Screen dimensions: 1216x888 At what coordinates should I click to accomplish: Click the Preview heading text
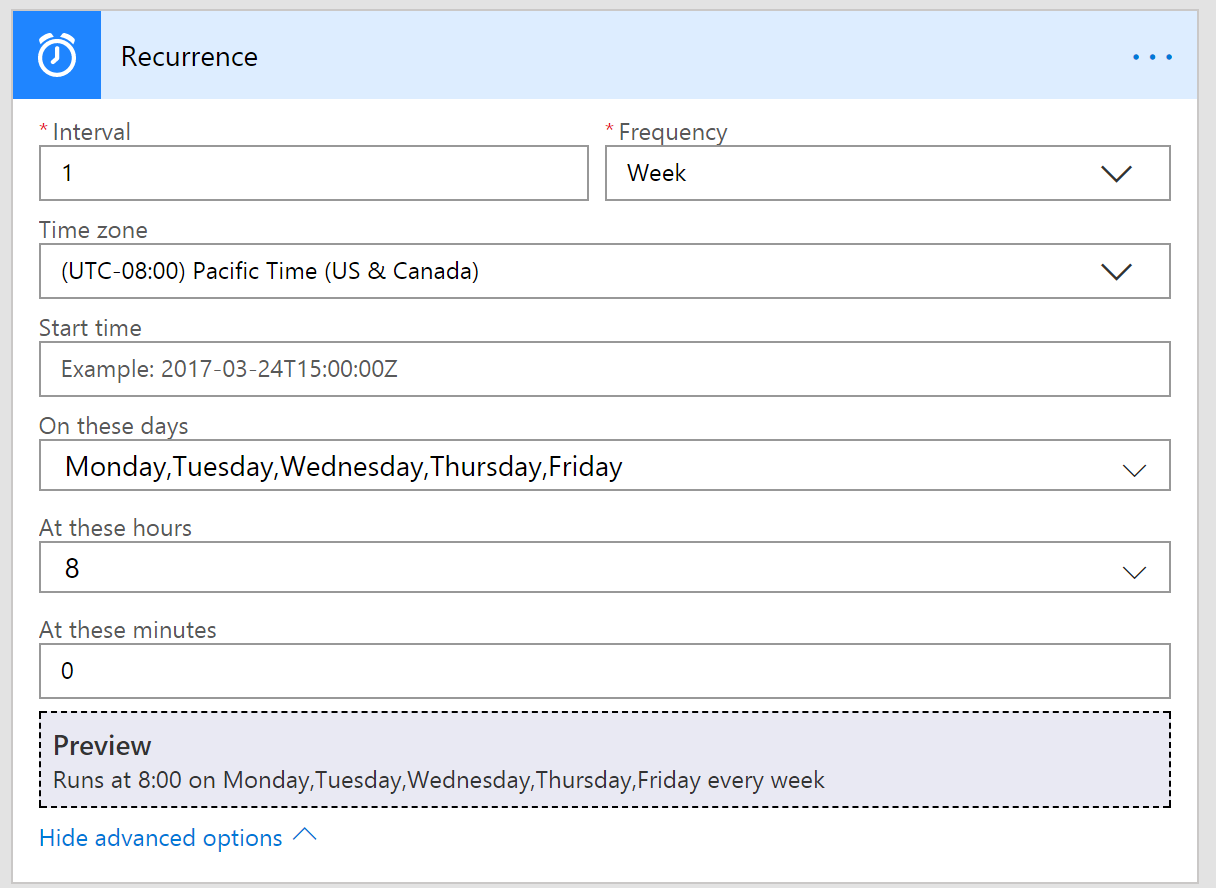coord(102,746)
